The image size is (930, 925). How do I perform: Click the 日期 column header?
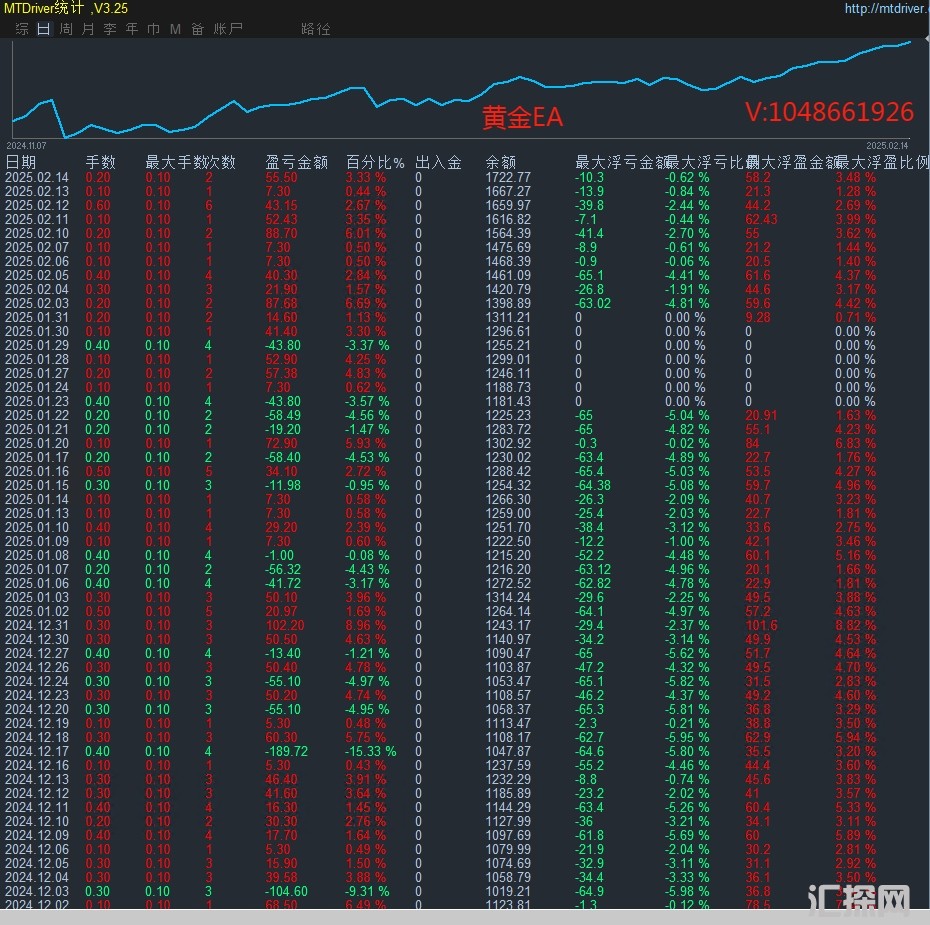pyautogui.click(x=21, y=162)
